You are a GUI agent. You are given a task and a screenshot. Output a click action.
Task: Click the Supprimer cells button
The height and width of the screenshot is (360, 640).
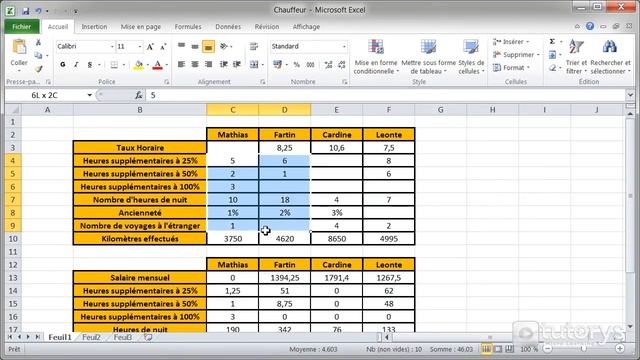(x=516, y=55)
